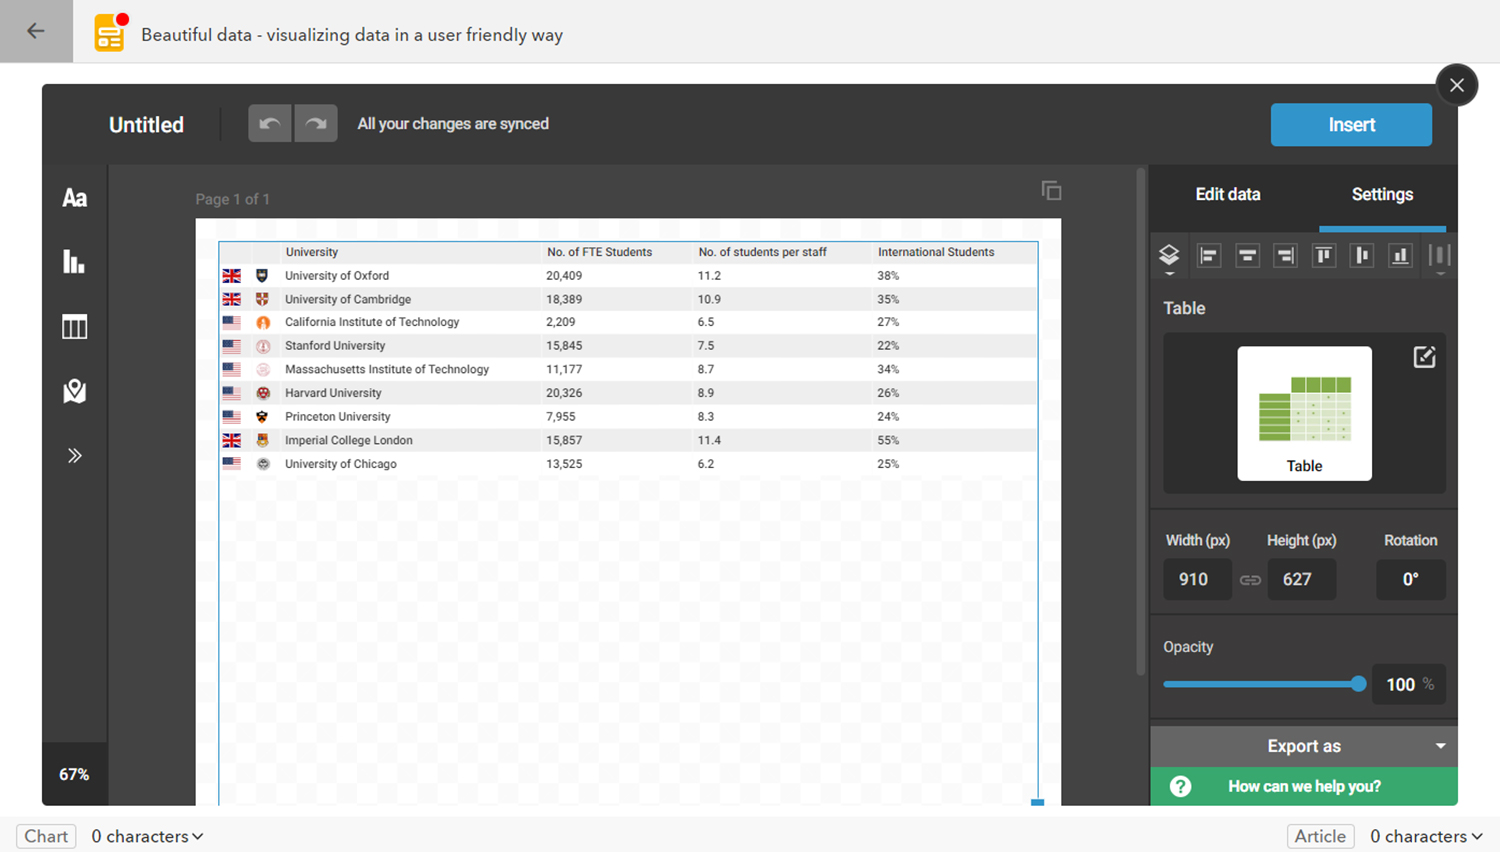1500x852 pixels.
Task: Open the Export as dropdown
Action: (1304, 746)
